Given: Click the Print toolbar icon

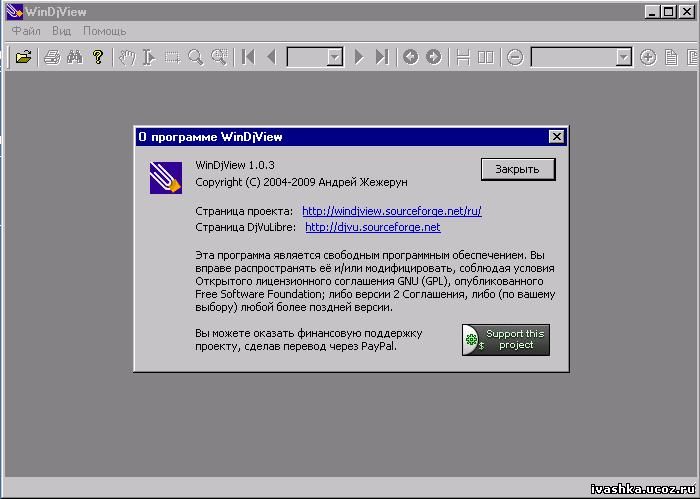Looking at the screenshot, I should tap(52, 57).
